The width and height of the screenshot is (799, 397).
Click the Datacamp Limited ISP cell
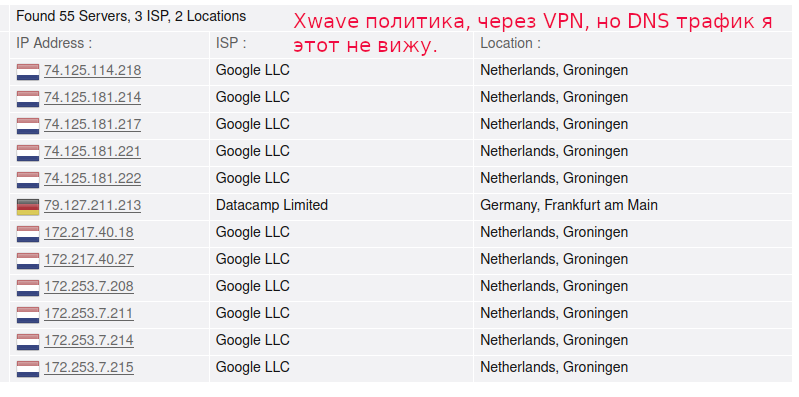point(272,205)
